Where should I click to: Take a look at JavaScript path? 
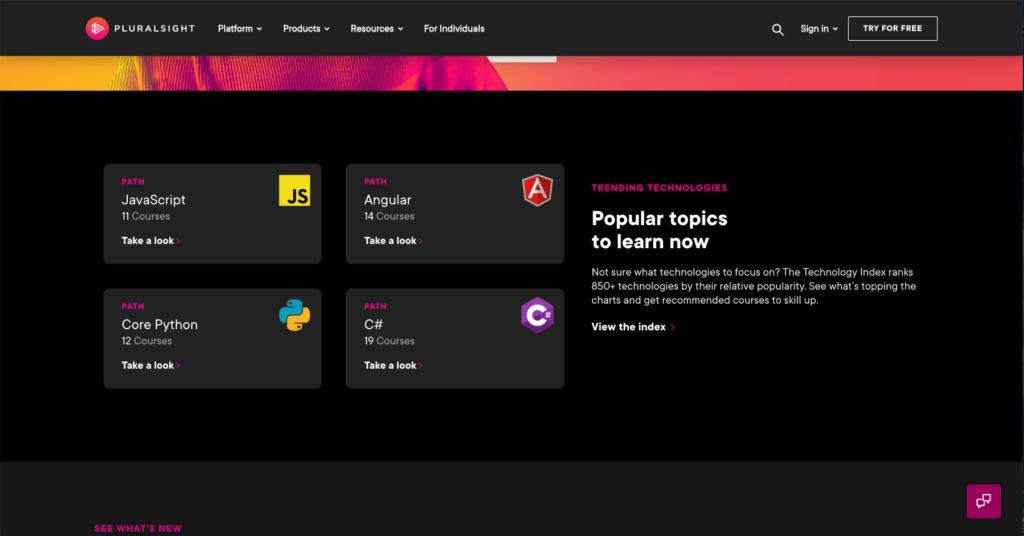point(150,241)
